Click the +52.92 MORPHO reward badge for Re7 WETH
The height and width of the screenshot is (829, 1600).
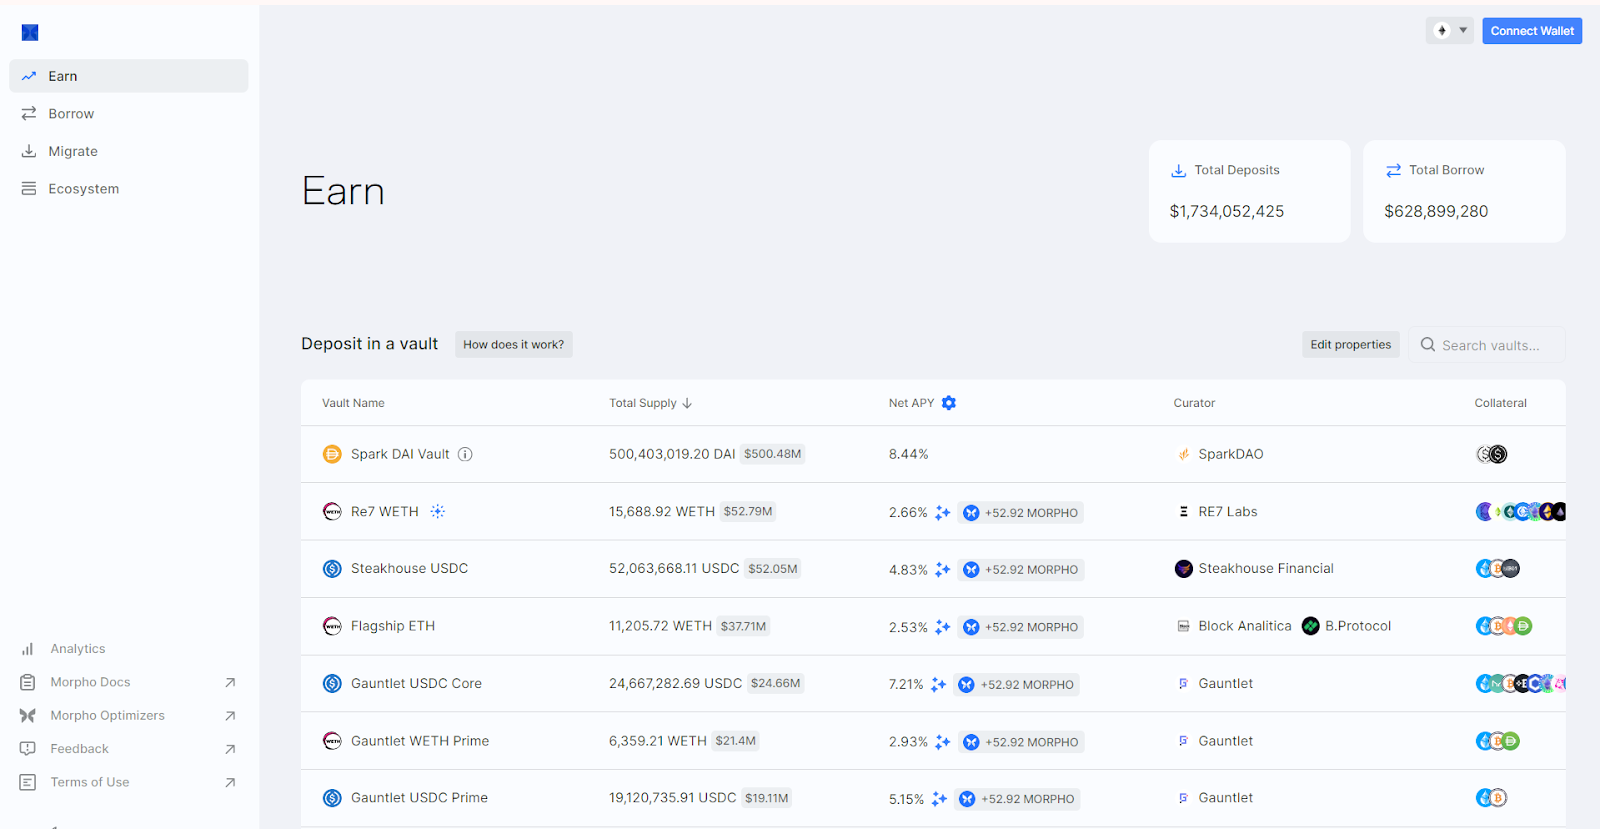click(1020, 513)
